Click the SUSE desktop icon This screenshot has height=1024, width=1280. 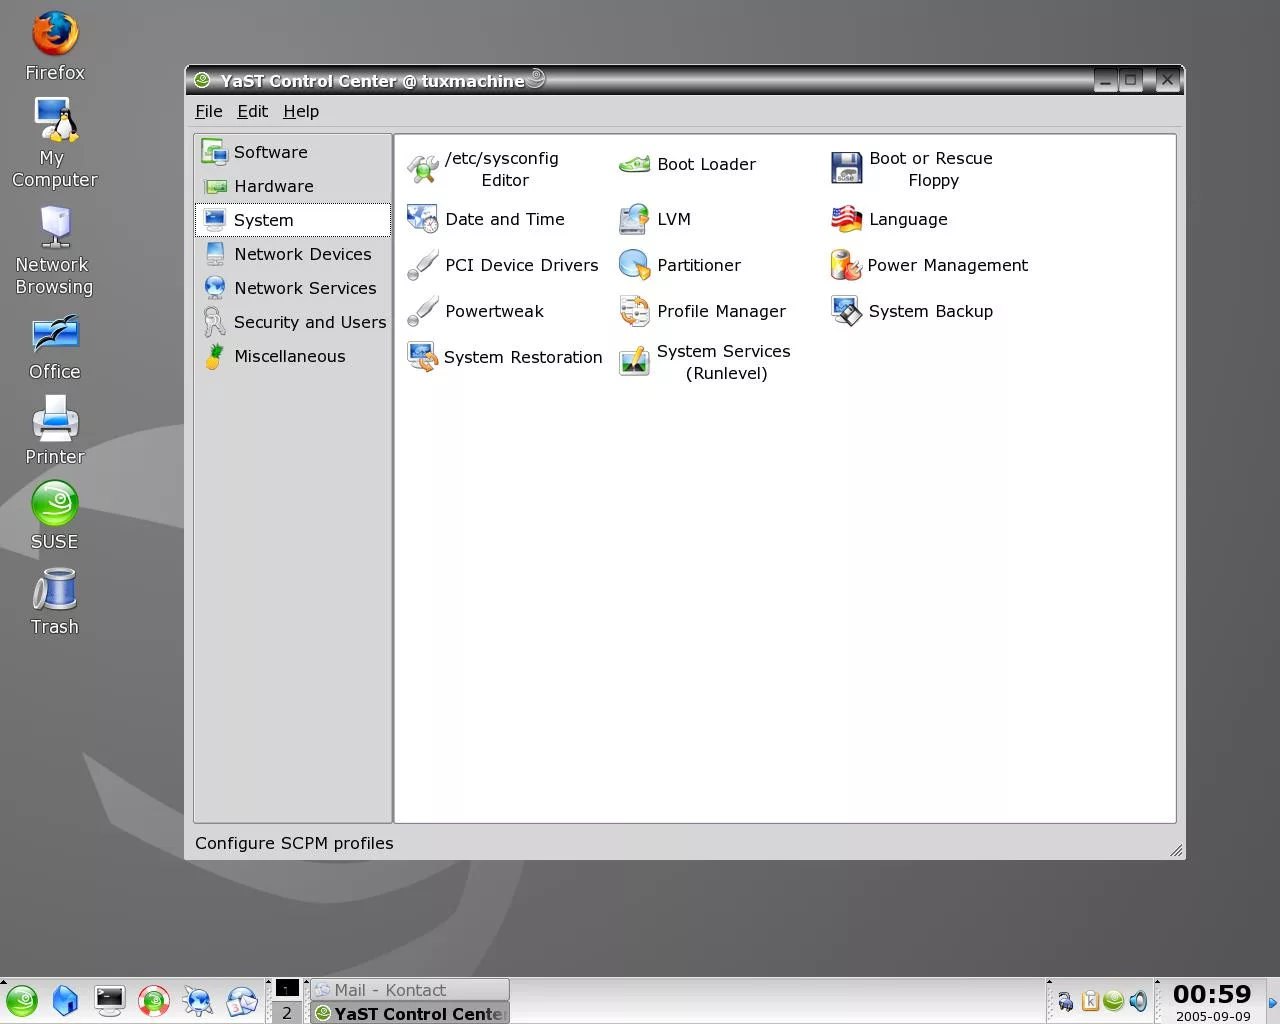(x=55, y=516)
